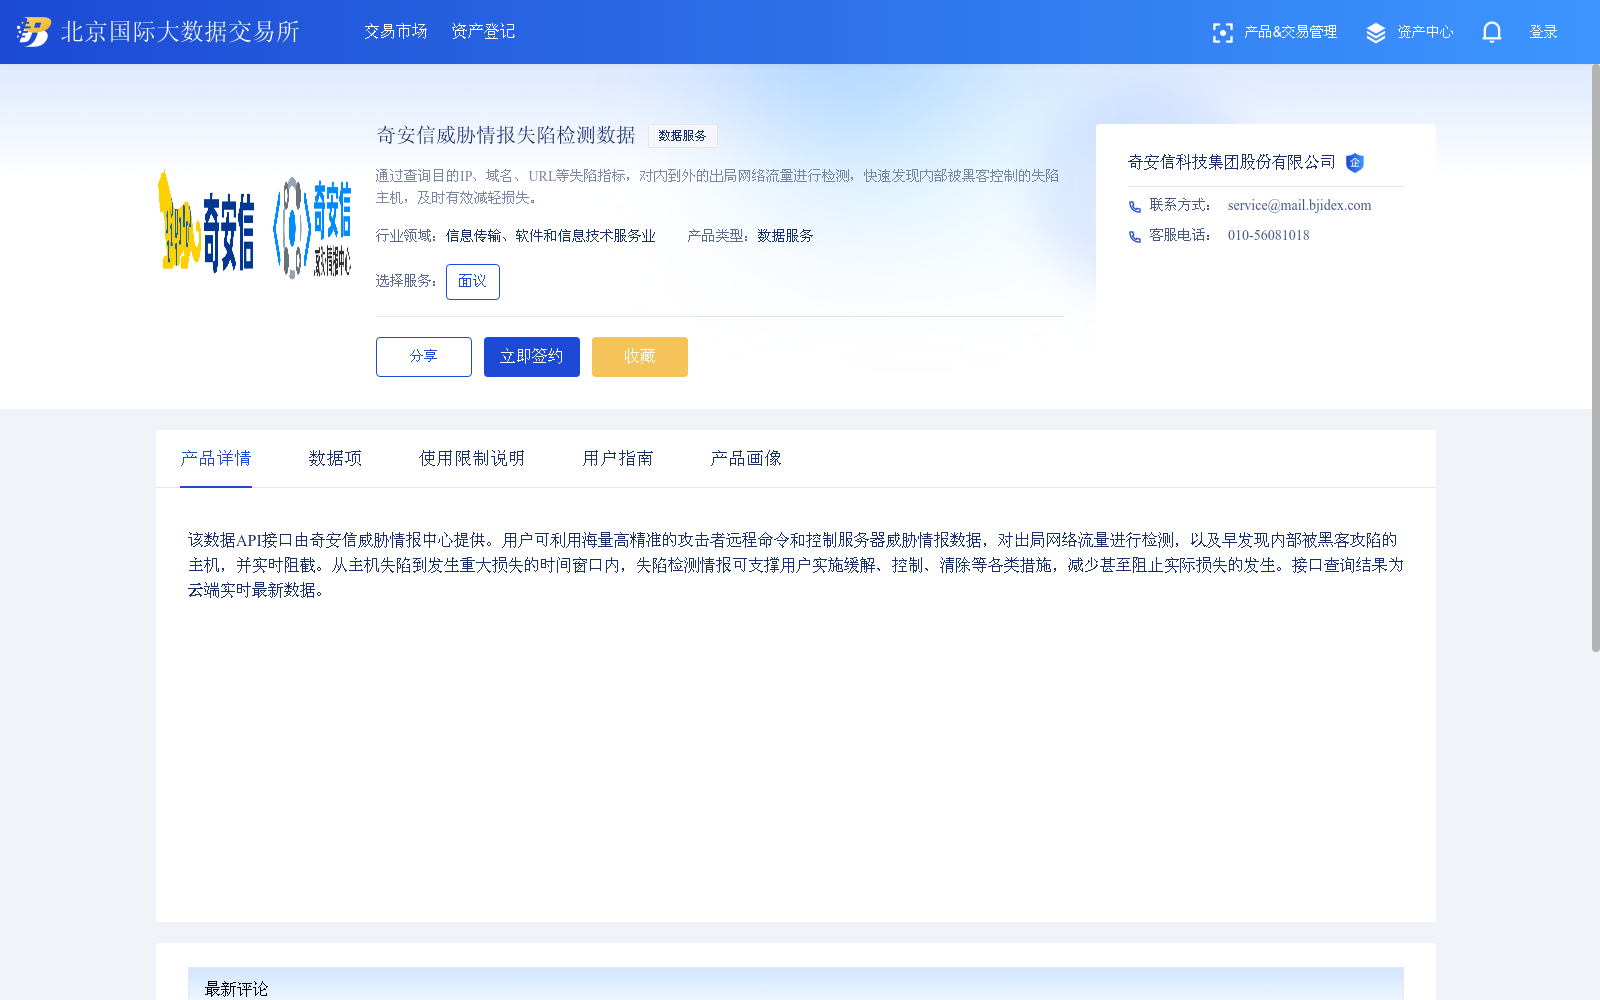Click the 资产中心 layers icon

pyautogui.click(x=1376, y=33)
